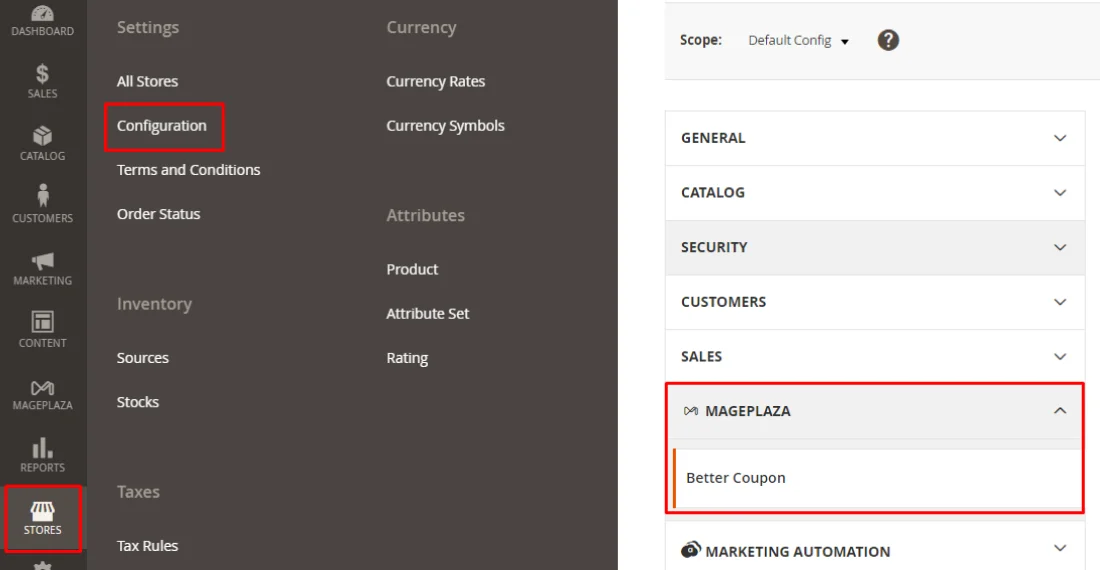The height and width of the screenshot is (570, 1100).
Task: Click the GENERAL section title
Action: [713, 138]
